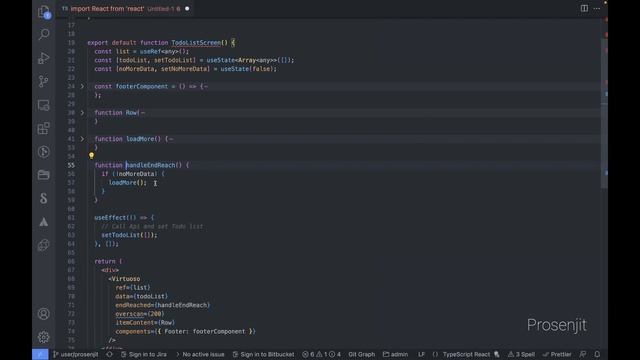
Task: Open the triangle icon view in activity bar
Action: click(x=44, y=222)
